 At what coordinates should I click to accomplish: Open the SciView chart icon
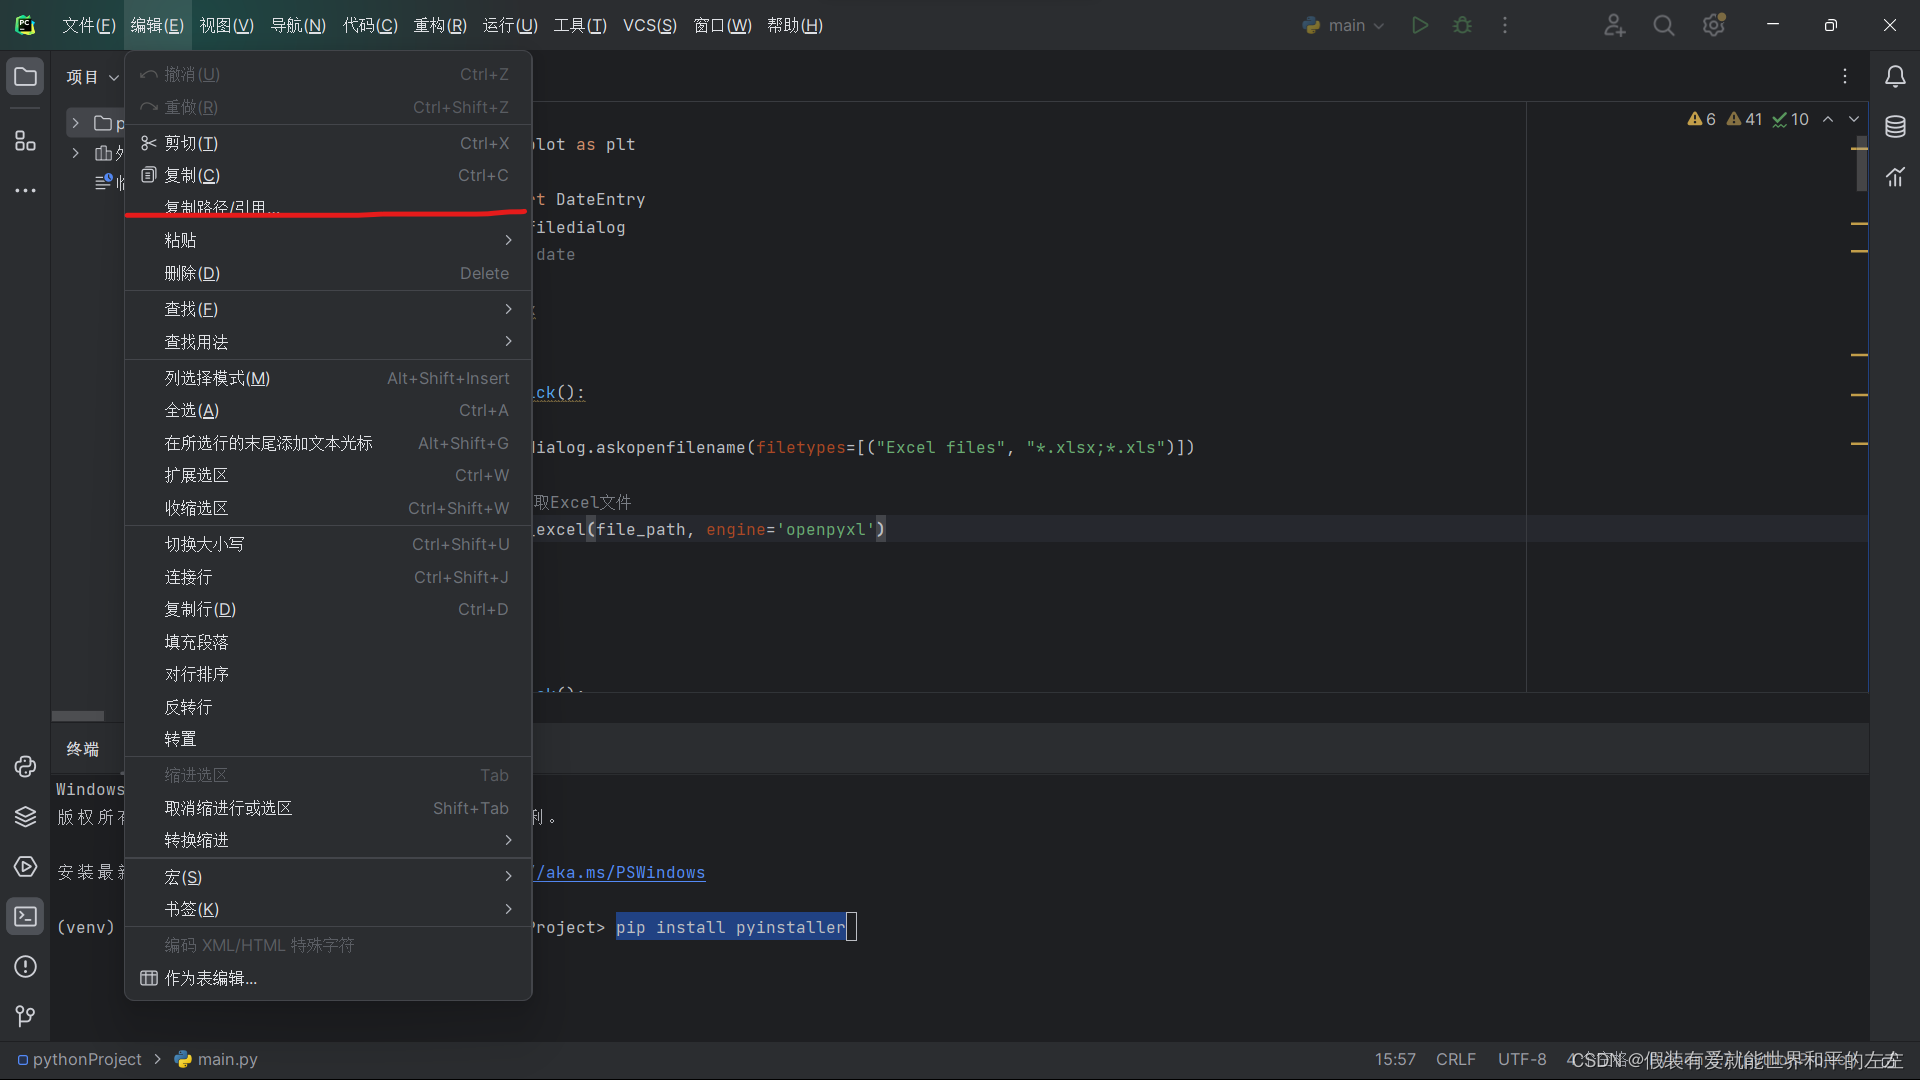[1895, 177]
